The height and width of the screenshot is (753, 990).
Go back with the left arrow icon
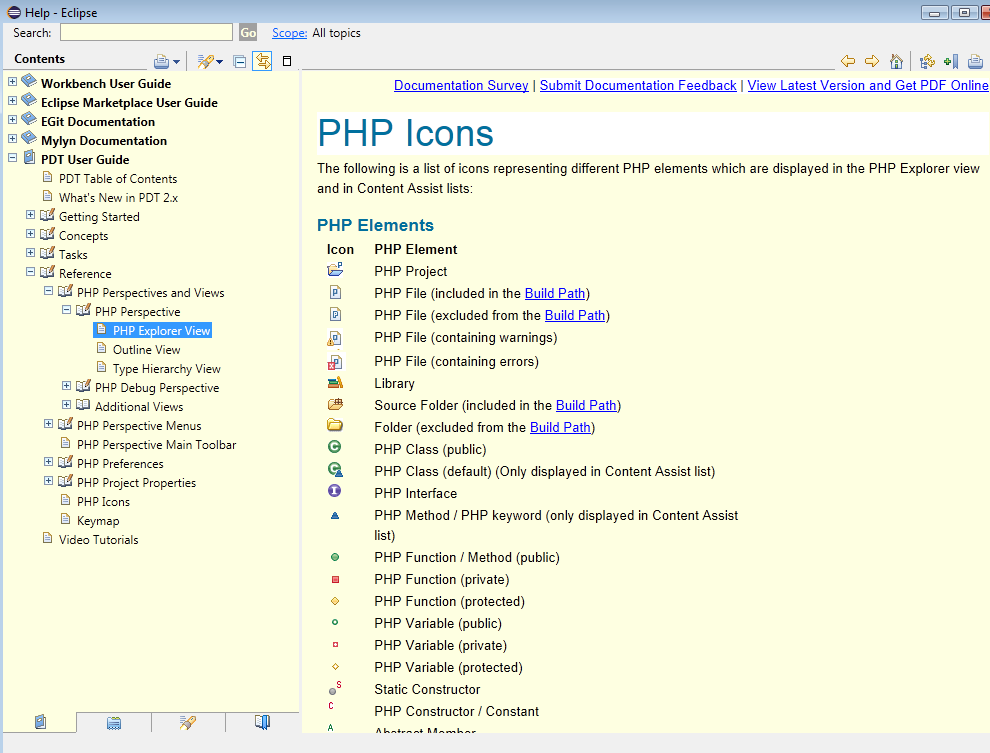point(848,61)
